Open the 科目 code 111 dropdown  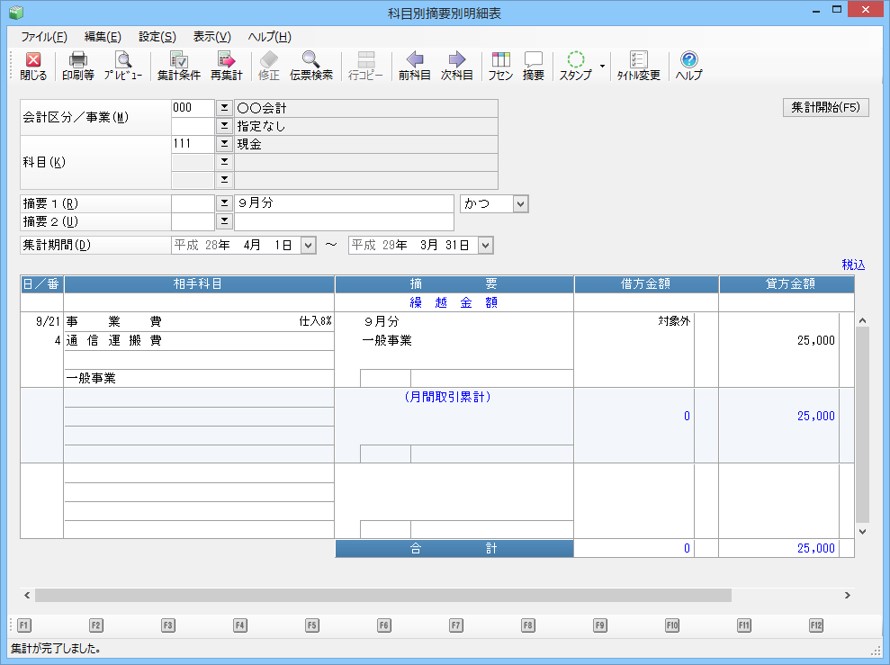(224, 145)
